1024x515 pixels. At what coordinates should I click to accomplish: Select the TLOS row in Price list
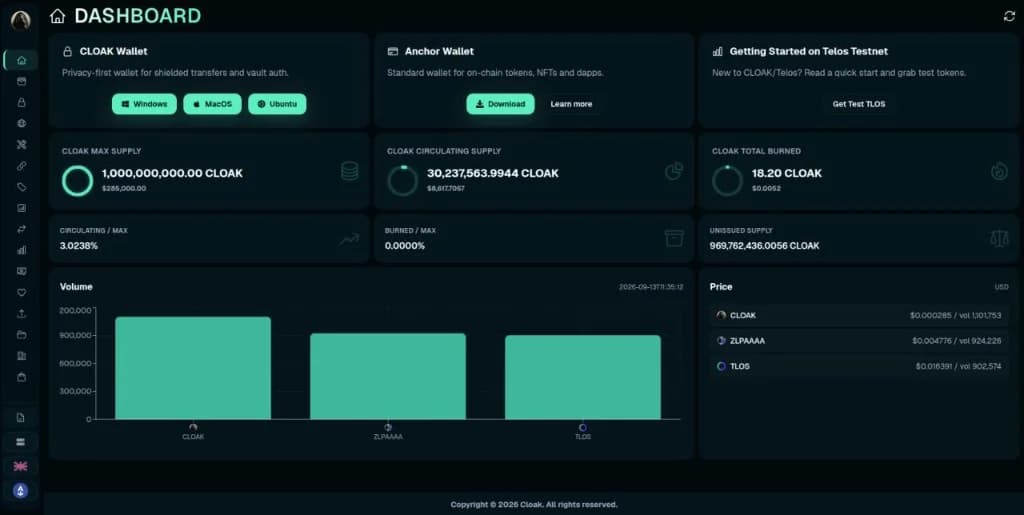pyautogui.click(x=859, y=366)
